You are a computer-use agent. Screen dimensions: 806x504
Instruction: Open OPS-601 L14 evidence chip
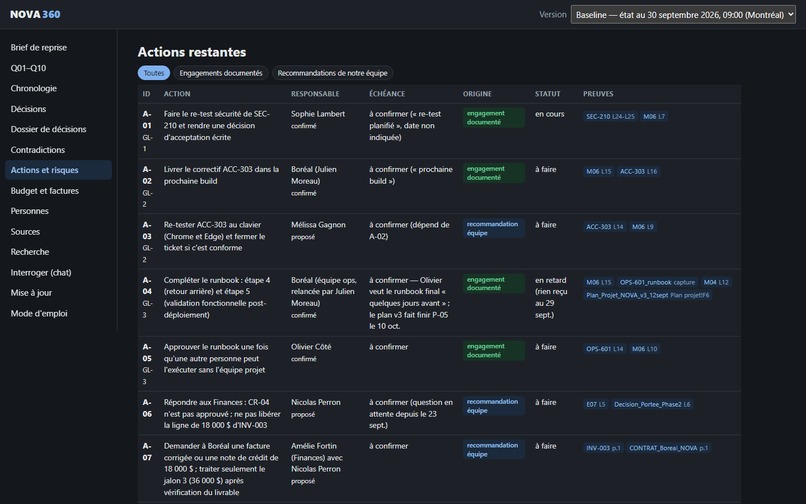click(x=605, y=349)
